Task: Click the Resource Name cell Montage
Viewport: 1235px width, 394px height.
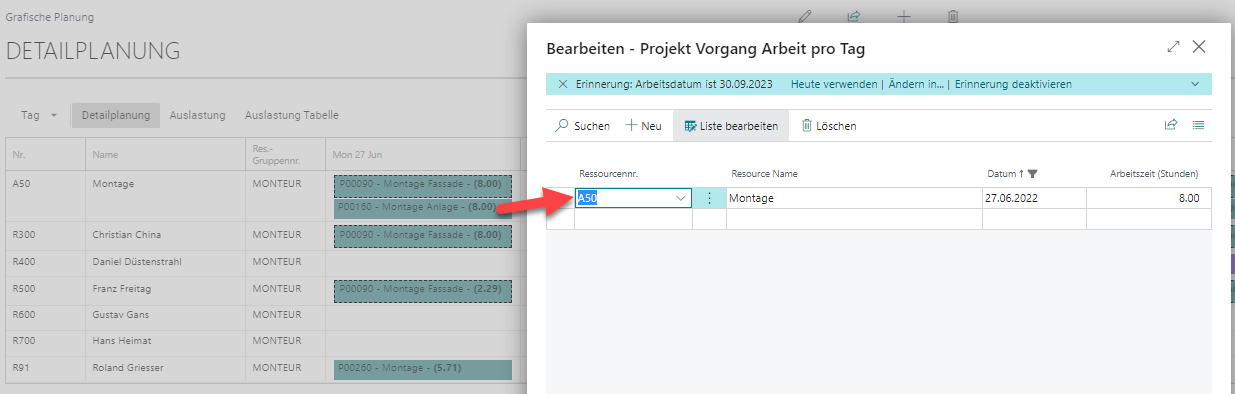Action: (854, 198)
